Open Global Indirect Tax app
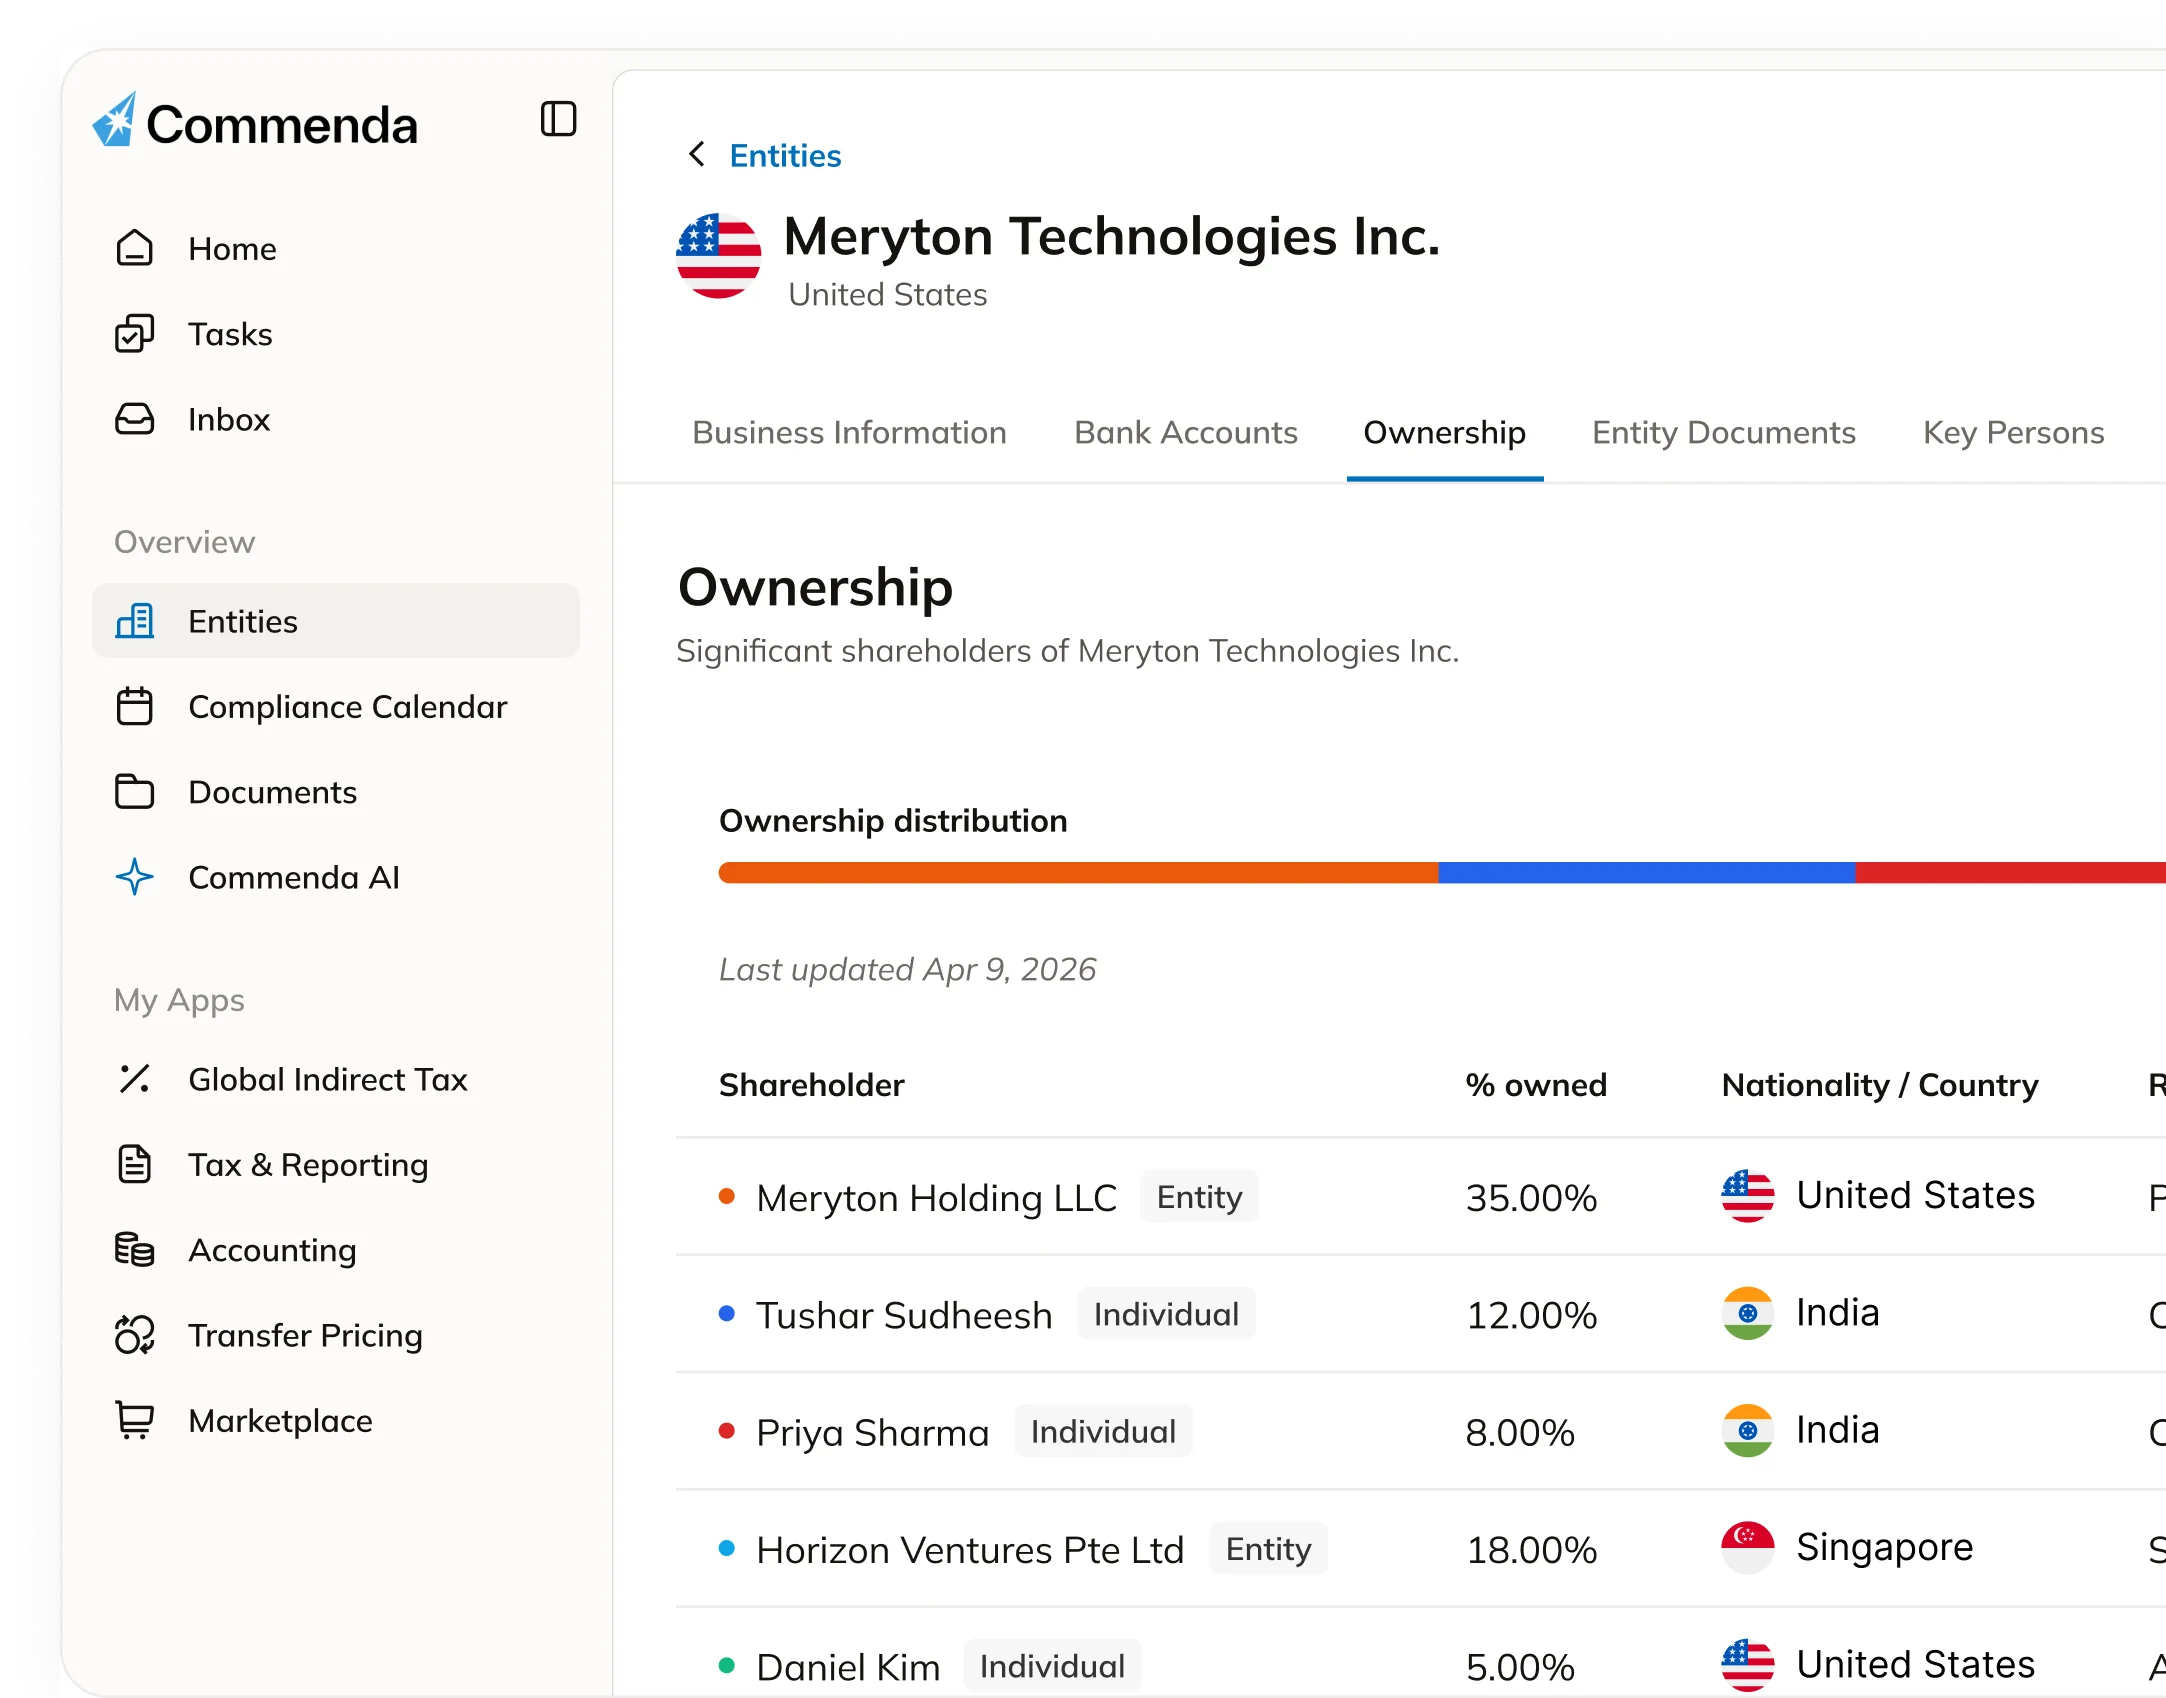 coord(335,1079)
